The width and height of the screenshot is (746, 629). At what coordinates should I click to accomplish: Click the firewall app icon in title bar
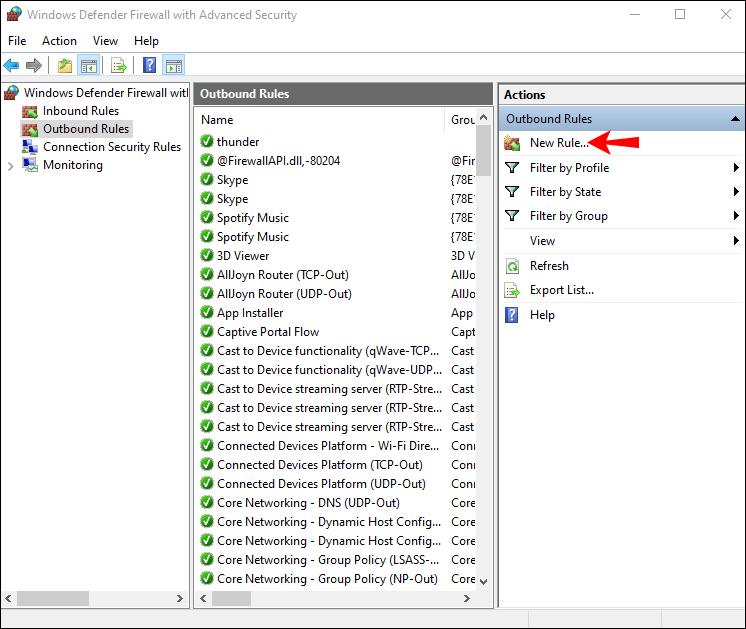click(14, 14)
